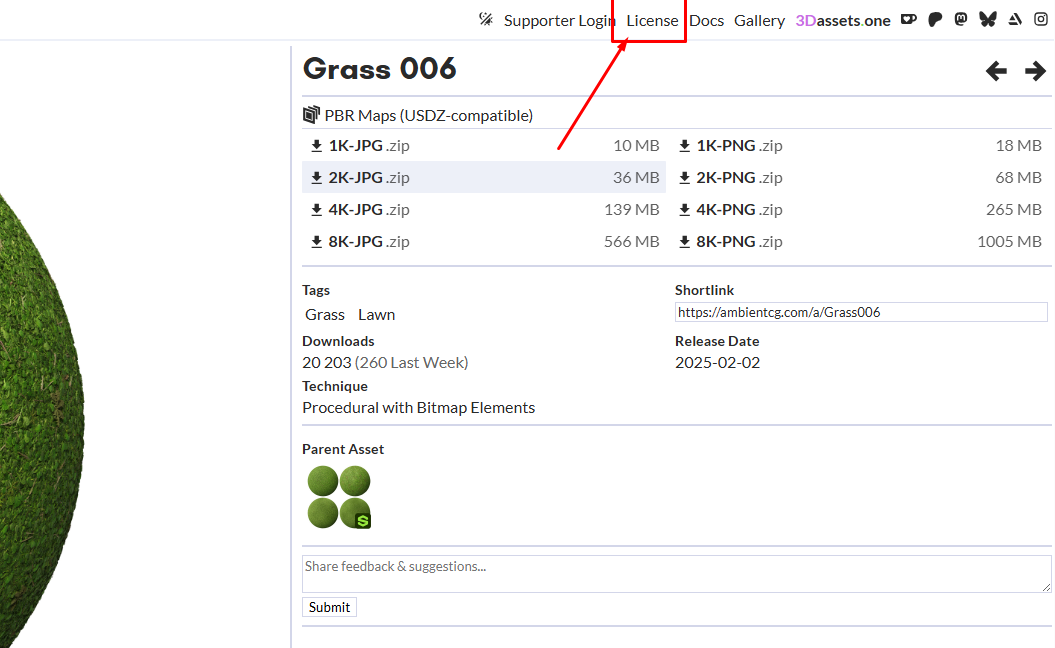Open the Instagram icon link

coord(1041,20)
